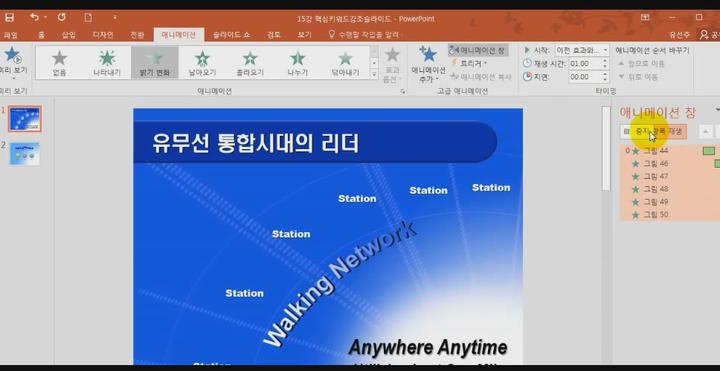Open the 트리거 (Trigger) dropdown
This screenshot has width=720, height=371.
(x=469, y=63)
